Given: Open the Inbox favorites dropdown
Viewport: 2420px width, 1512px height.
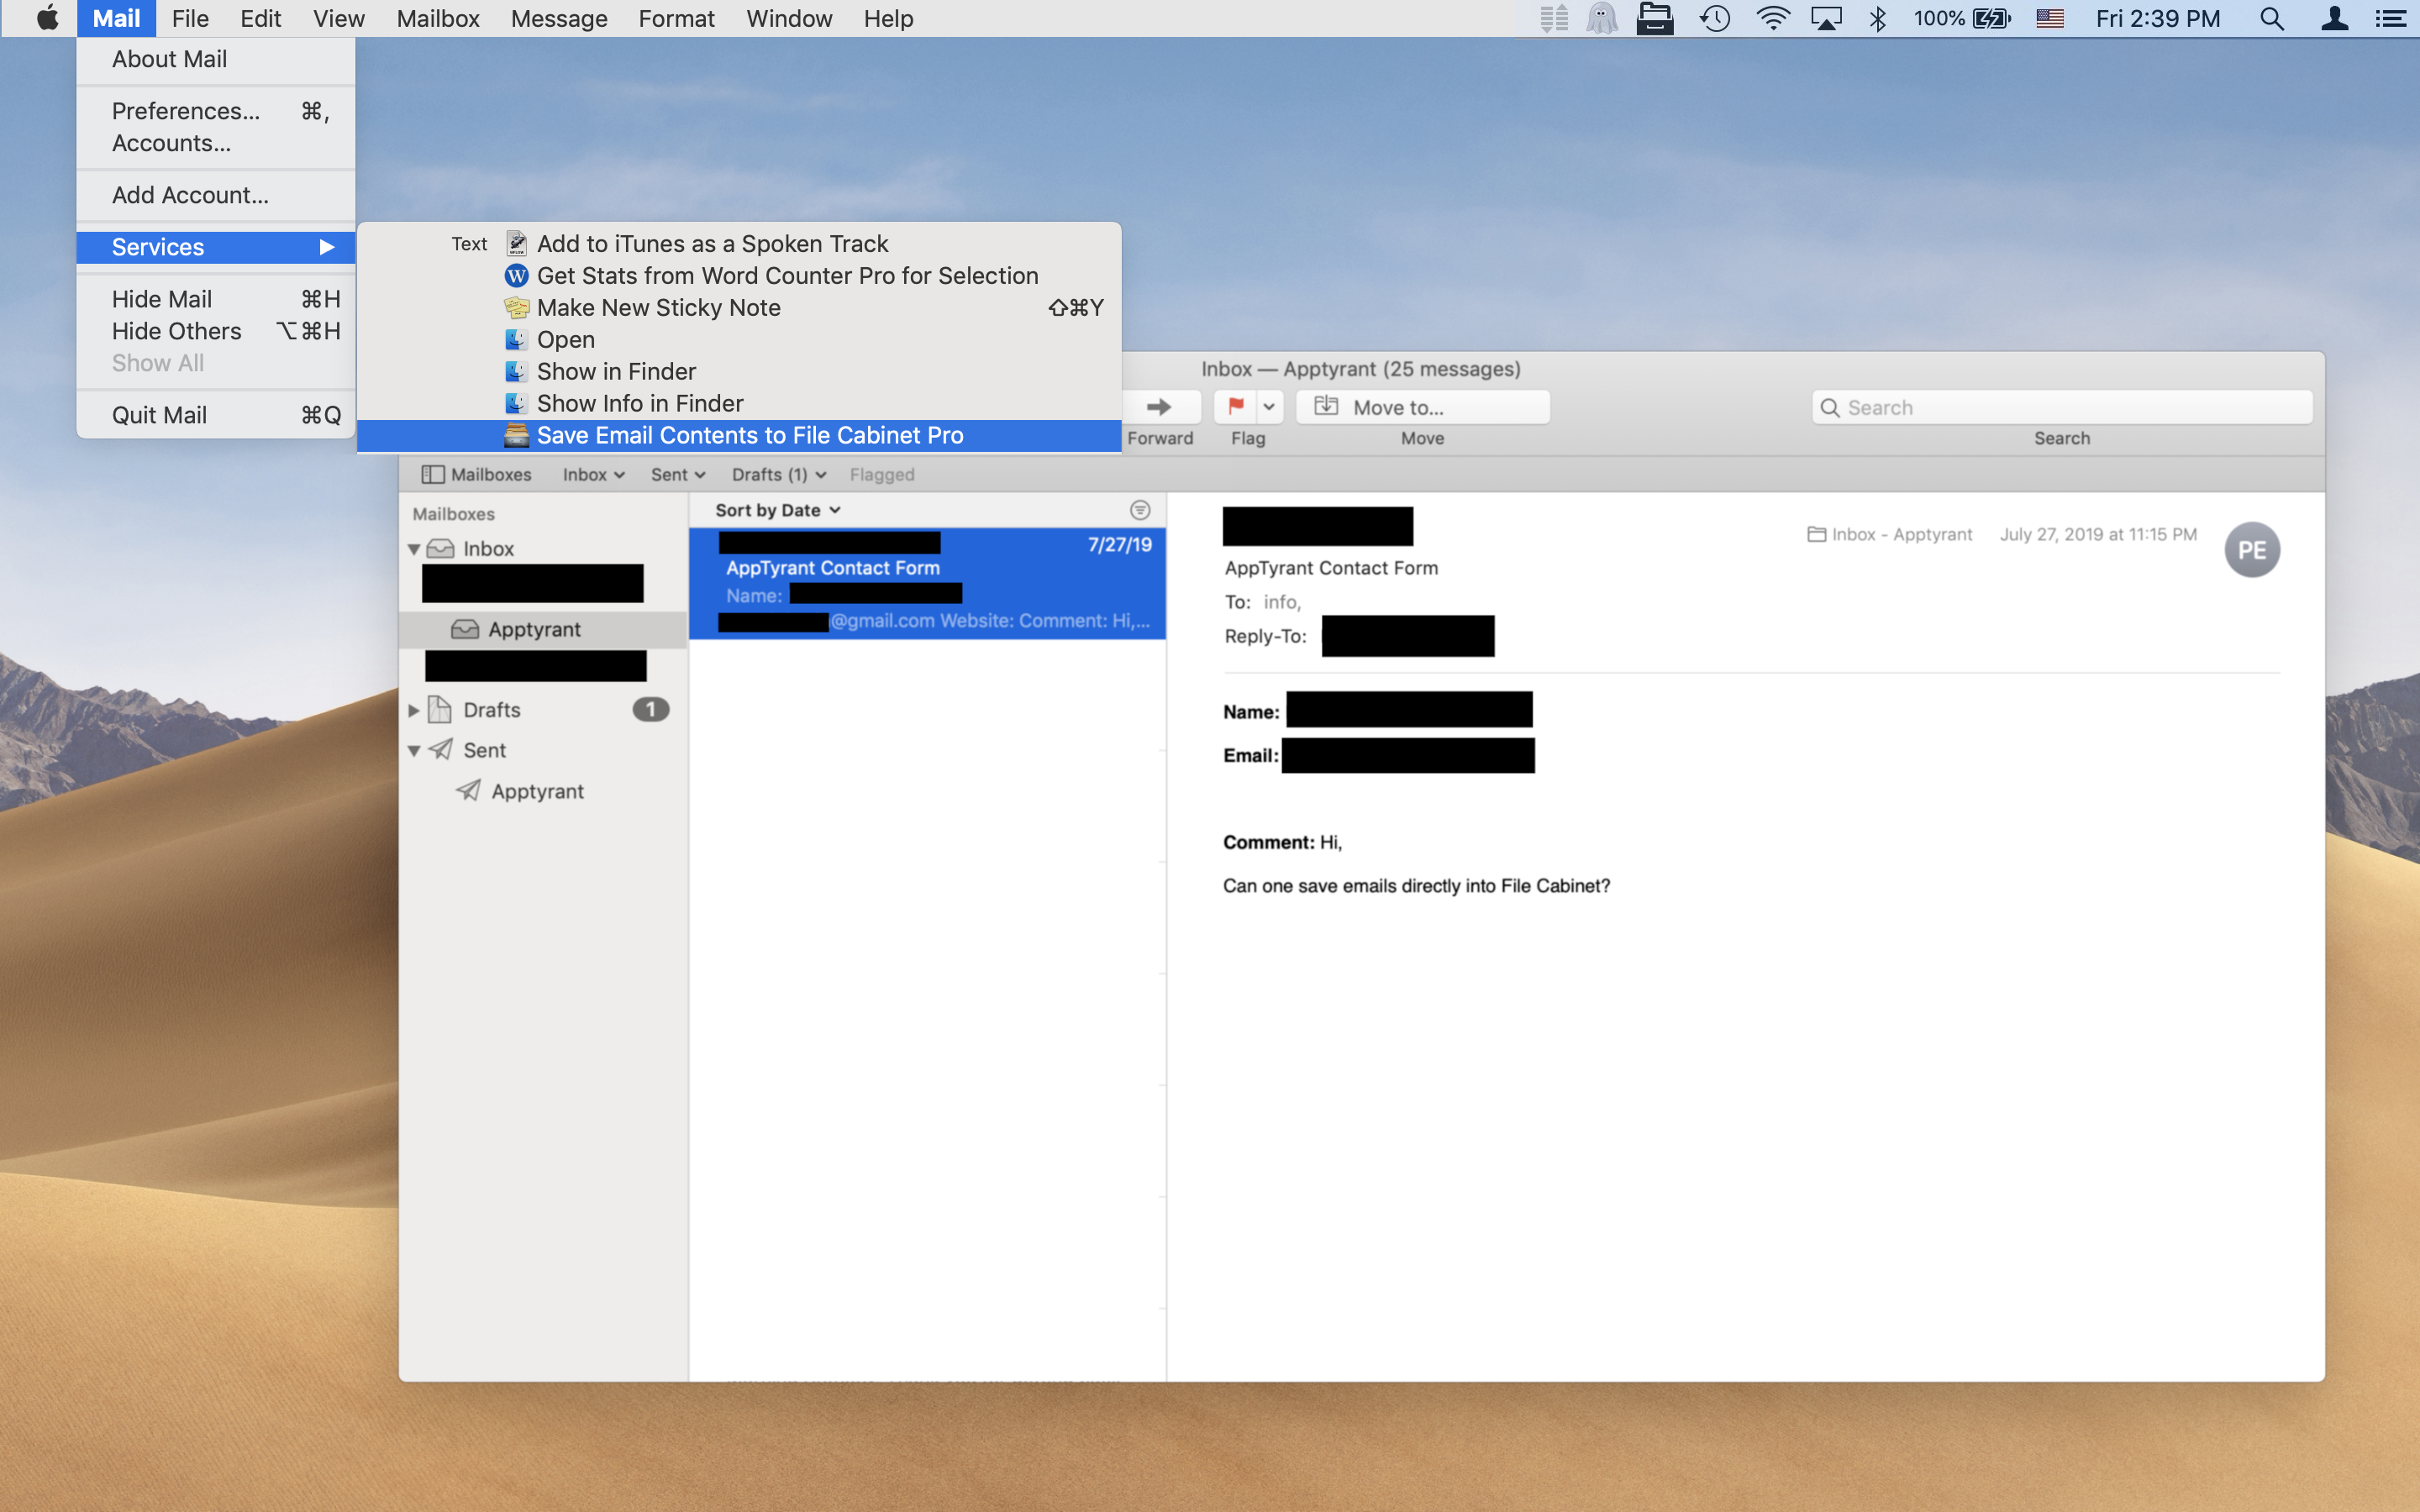Looking at the screenshot, I should (593, 474).
